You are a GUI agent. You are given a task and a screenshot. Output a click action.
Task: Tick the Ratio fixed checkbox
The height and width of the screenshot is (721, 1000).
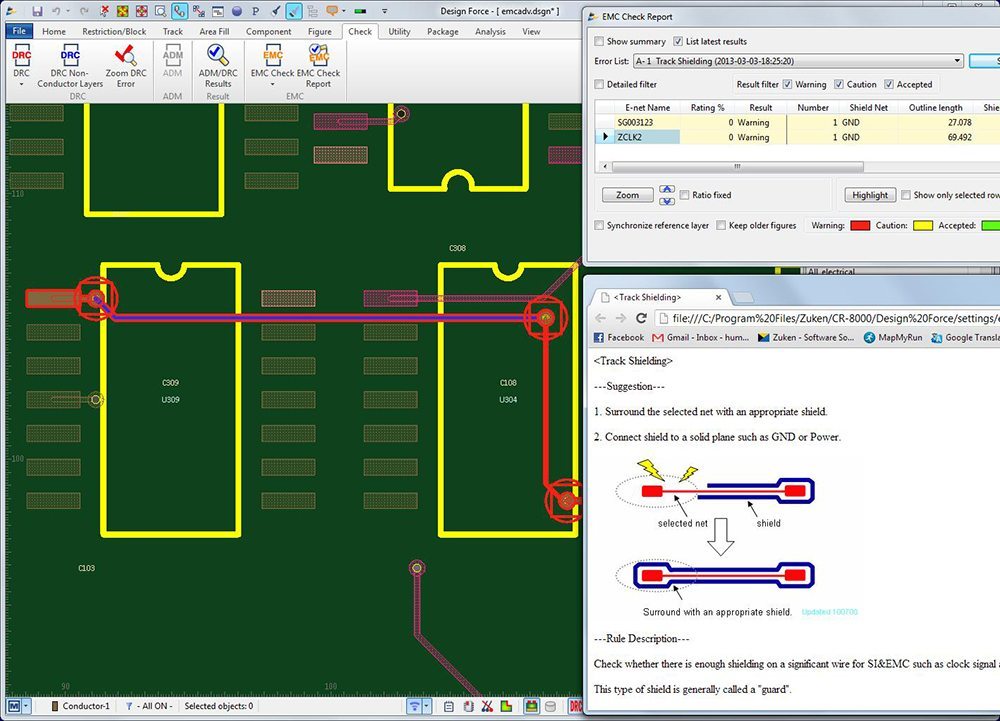[x=685, y=195]
